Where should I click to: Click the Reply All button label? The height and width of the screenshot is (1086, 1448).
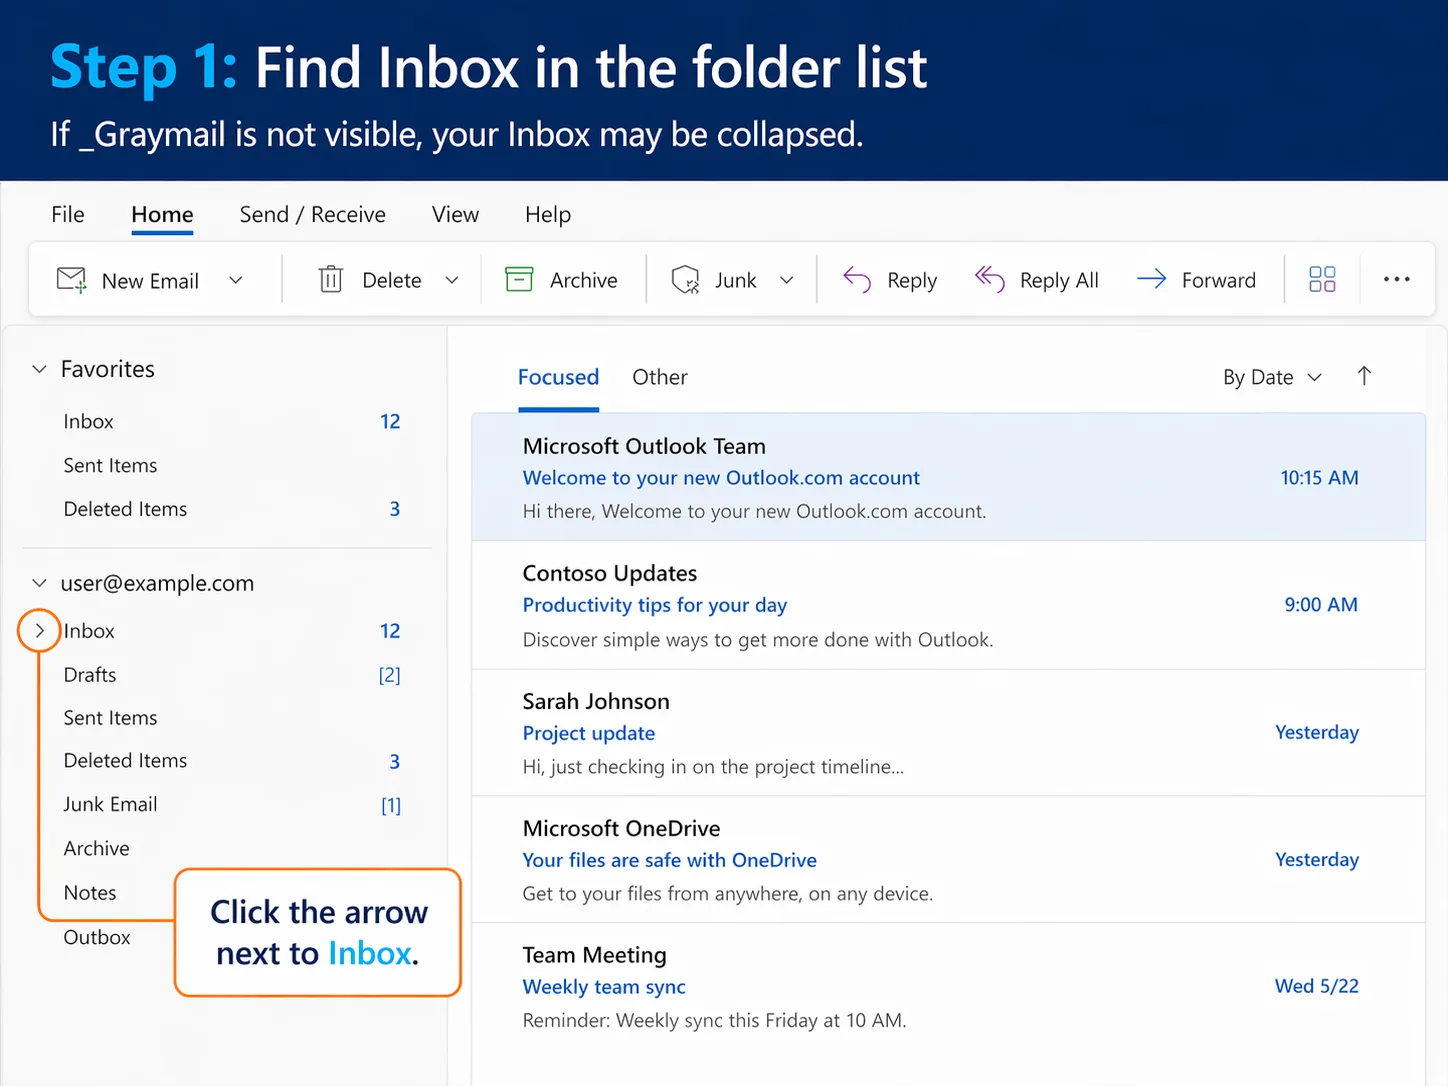coord(1059,281)
